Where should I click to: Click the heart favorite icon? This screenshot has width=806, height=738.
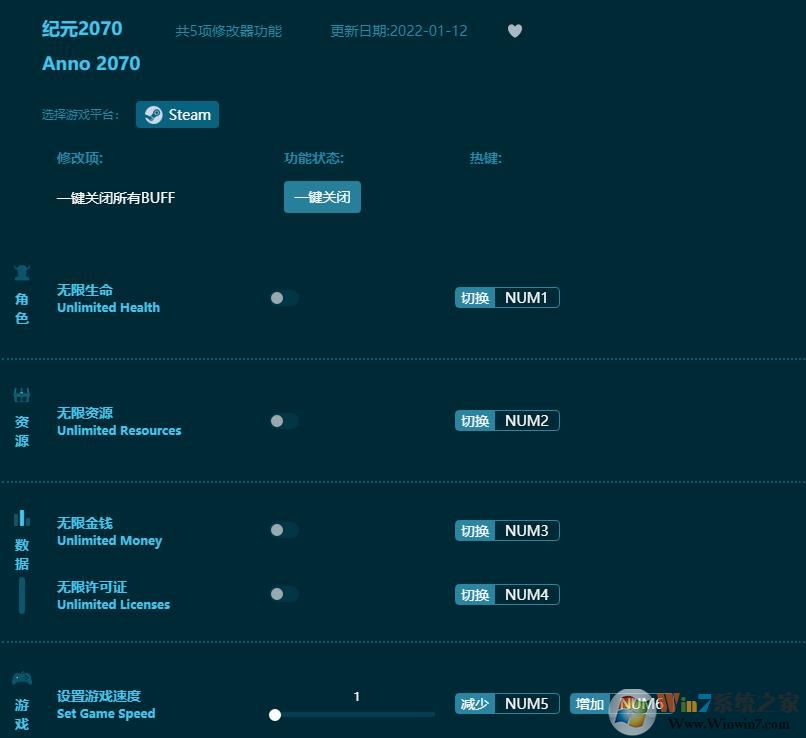pyautogui.click(x=515, y=31)
